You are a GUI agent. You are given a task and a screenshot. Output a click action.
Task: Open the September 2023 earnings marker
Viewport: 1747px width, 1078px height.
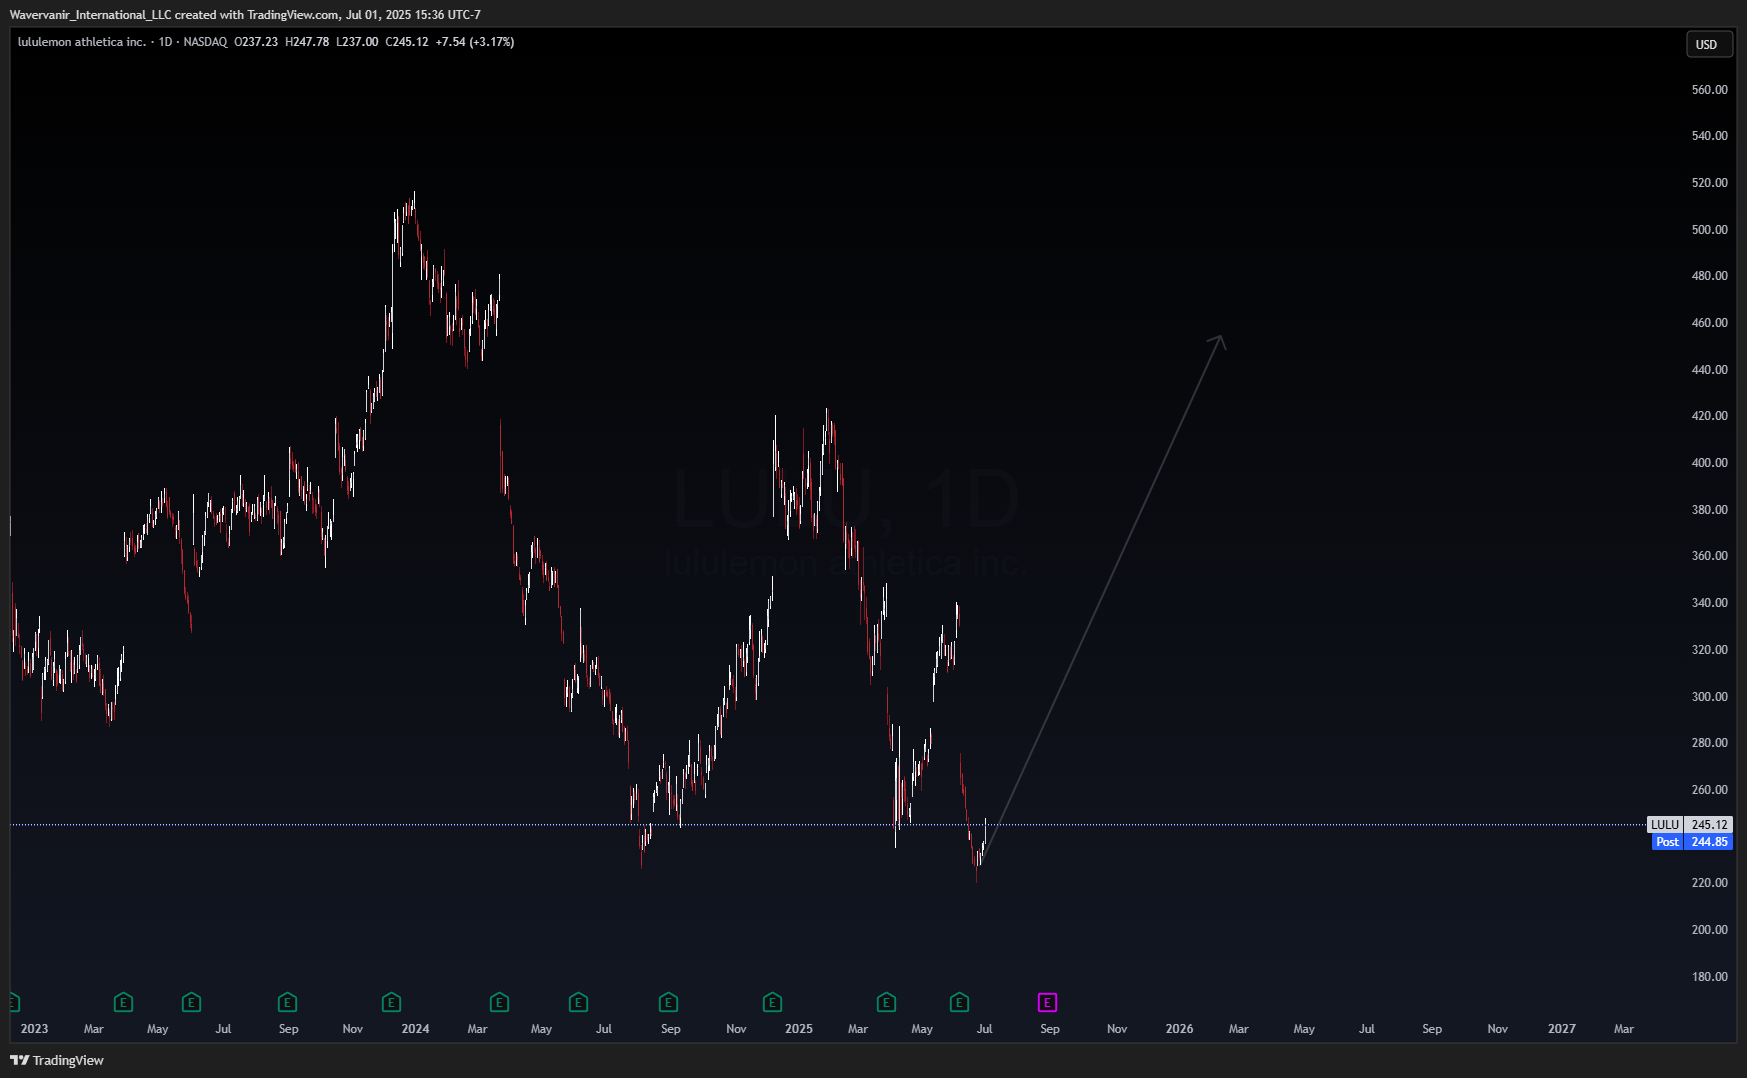pos(287,1002)
